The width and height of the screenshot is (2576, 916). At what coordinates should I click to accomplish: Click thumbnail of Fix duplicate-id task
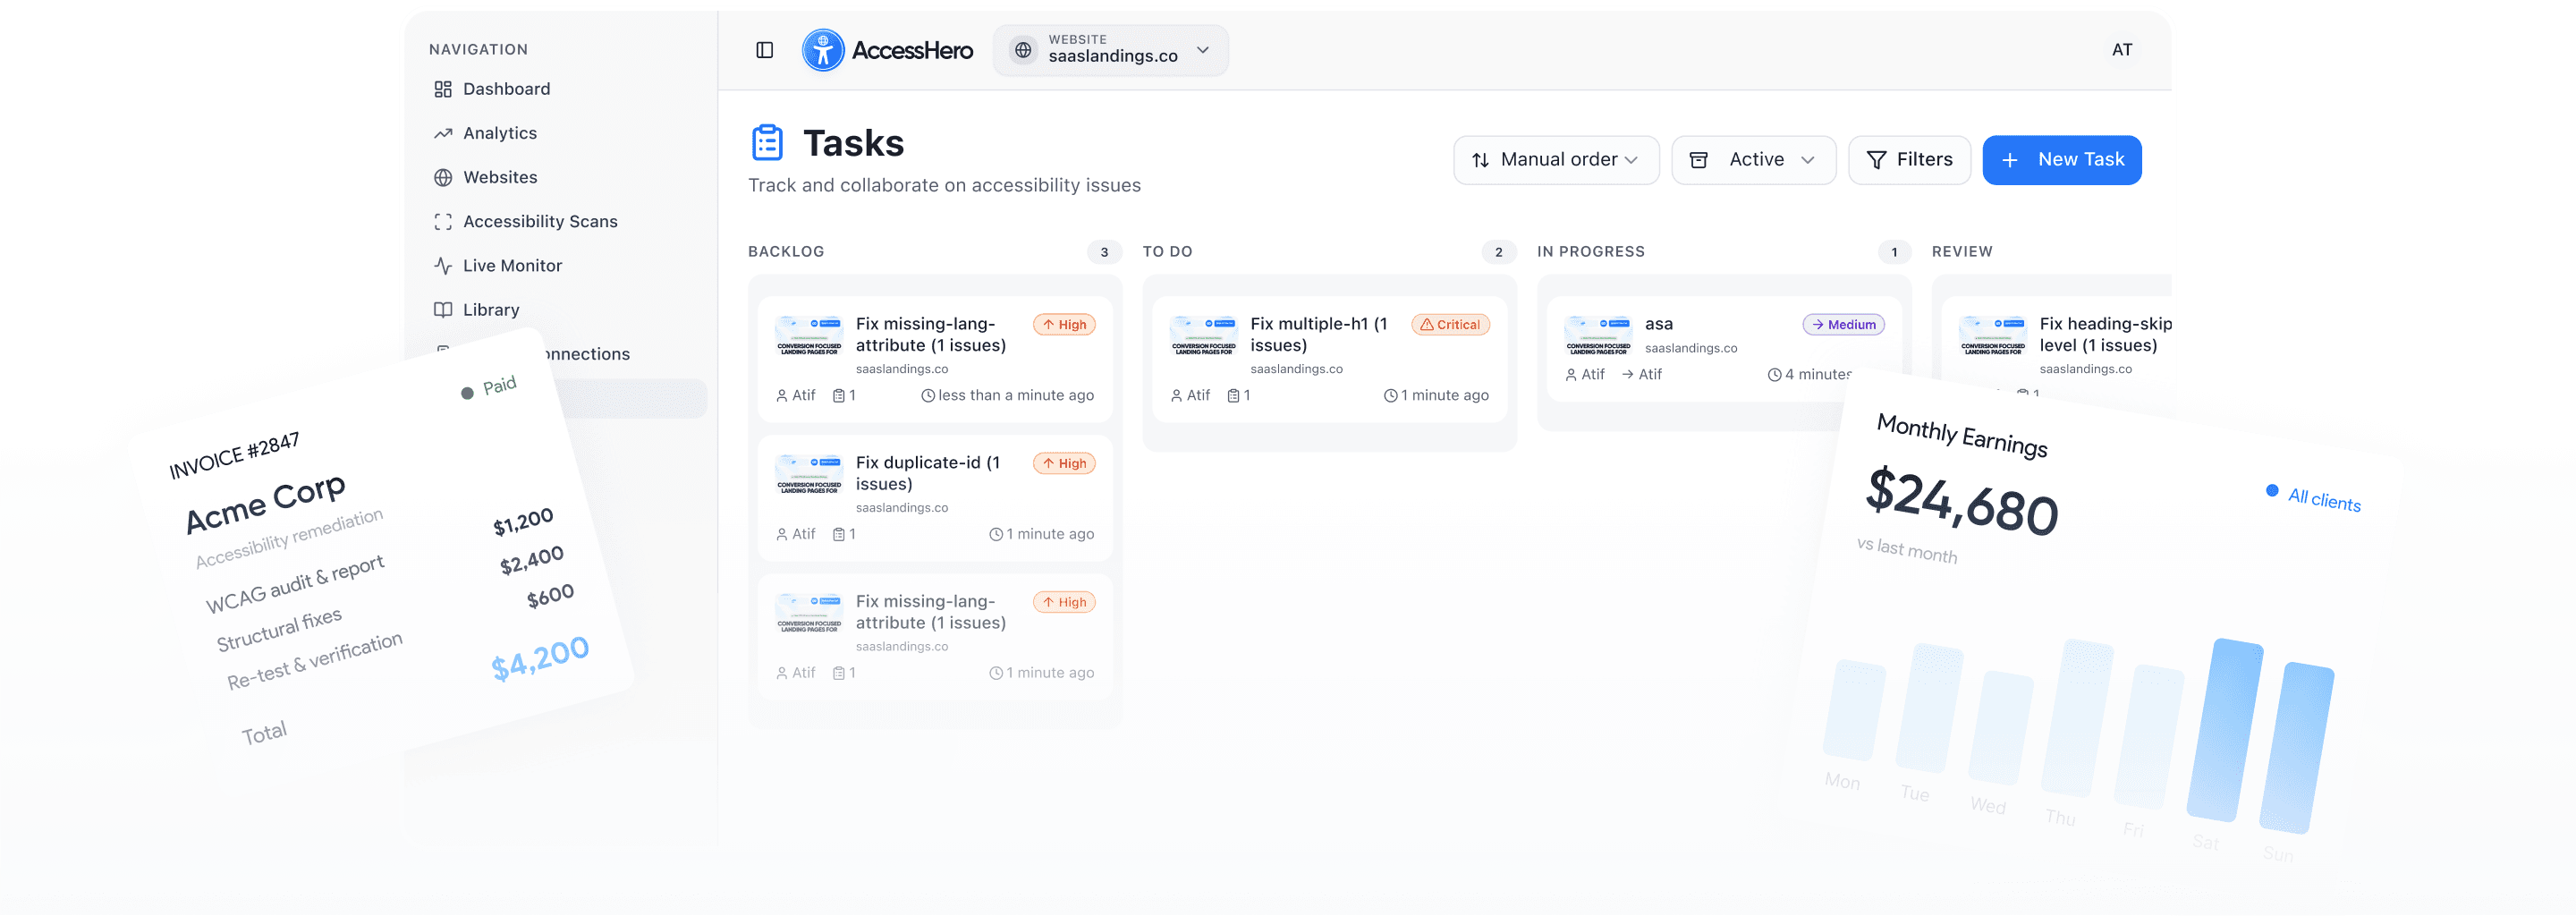(810, 475)
